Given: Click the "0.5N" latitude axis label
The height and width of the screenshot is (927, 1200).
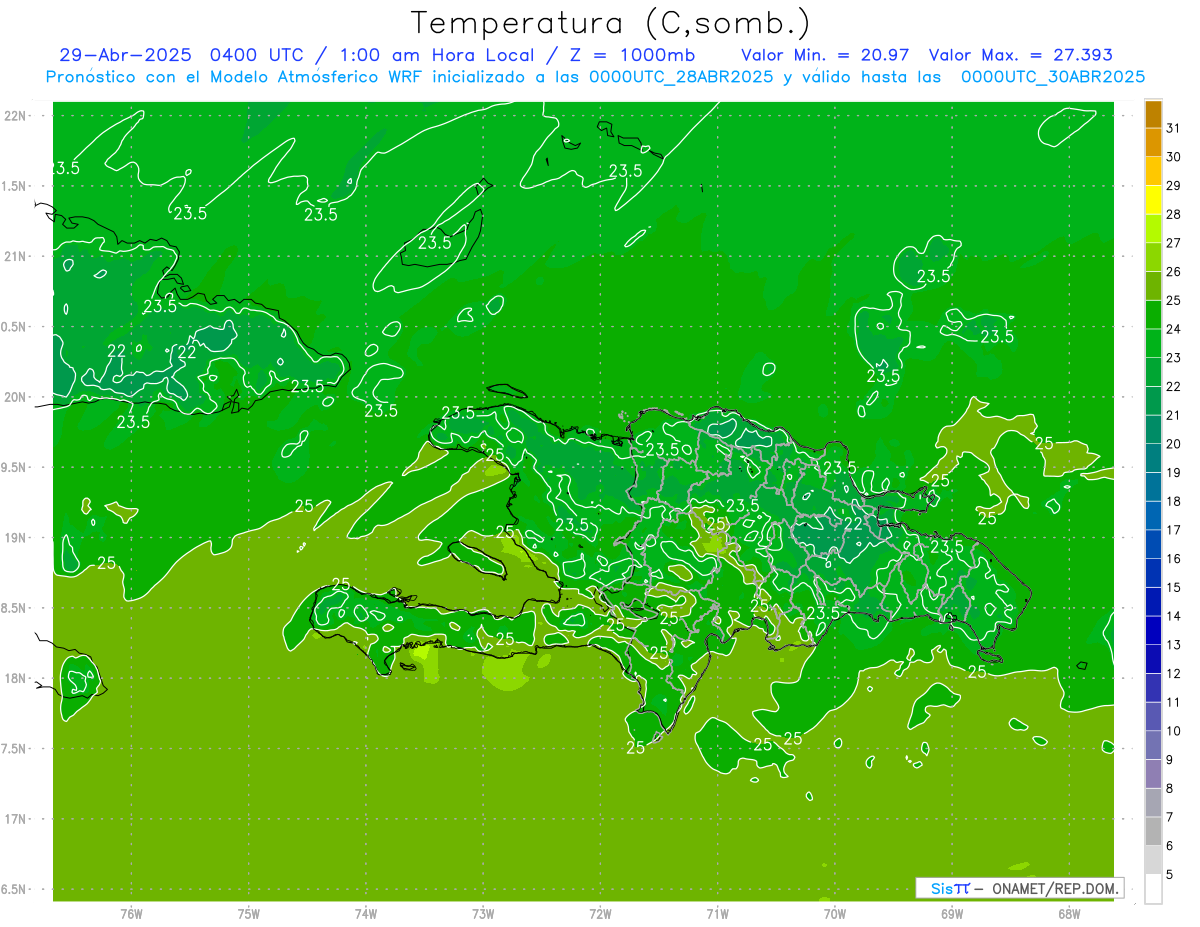Looking at the screenshot, I should click(x=15, y=327).
